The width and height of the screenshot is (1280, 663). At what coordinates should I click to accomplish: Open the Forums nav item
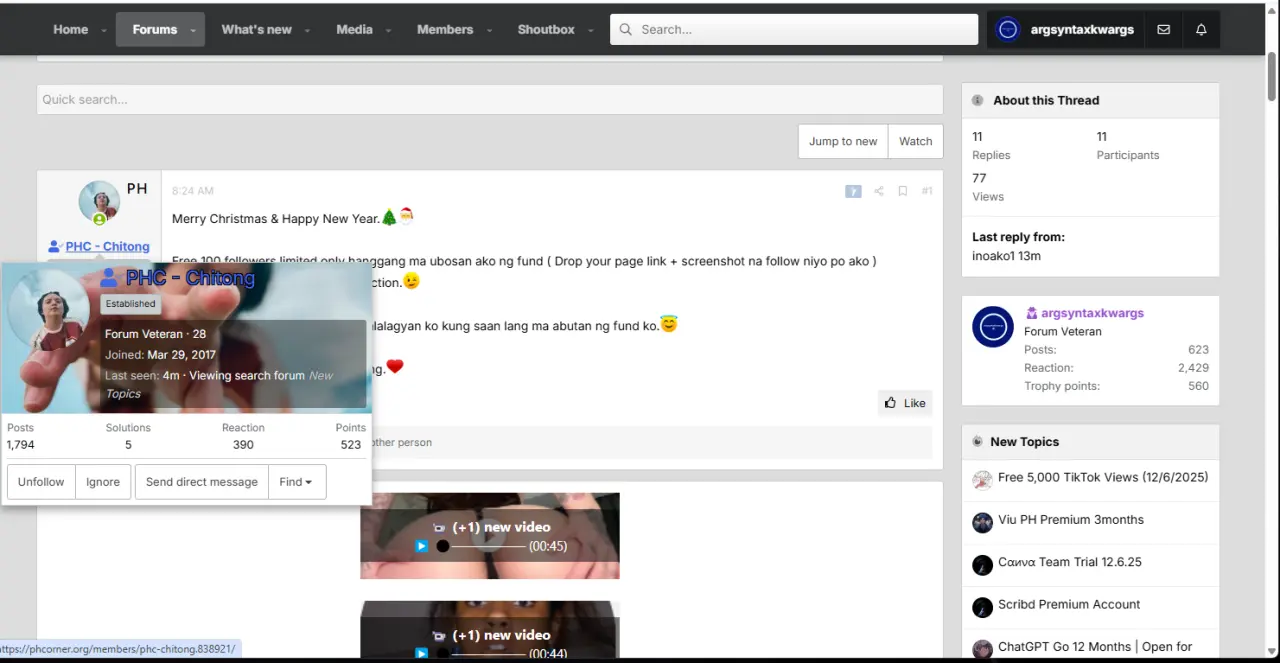154,29
